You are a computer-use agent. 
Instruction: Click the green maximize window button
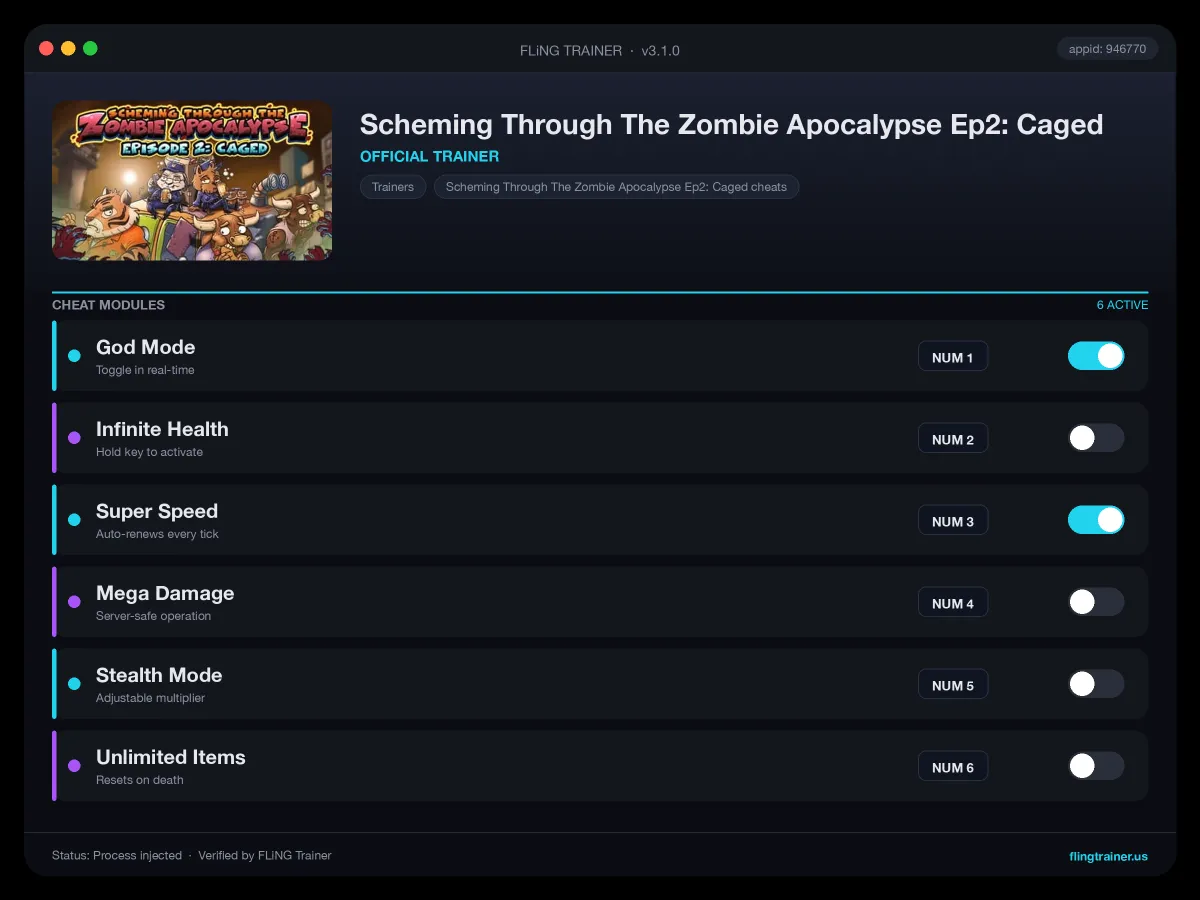[90, 48]
